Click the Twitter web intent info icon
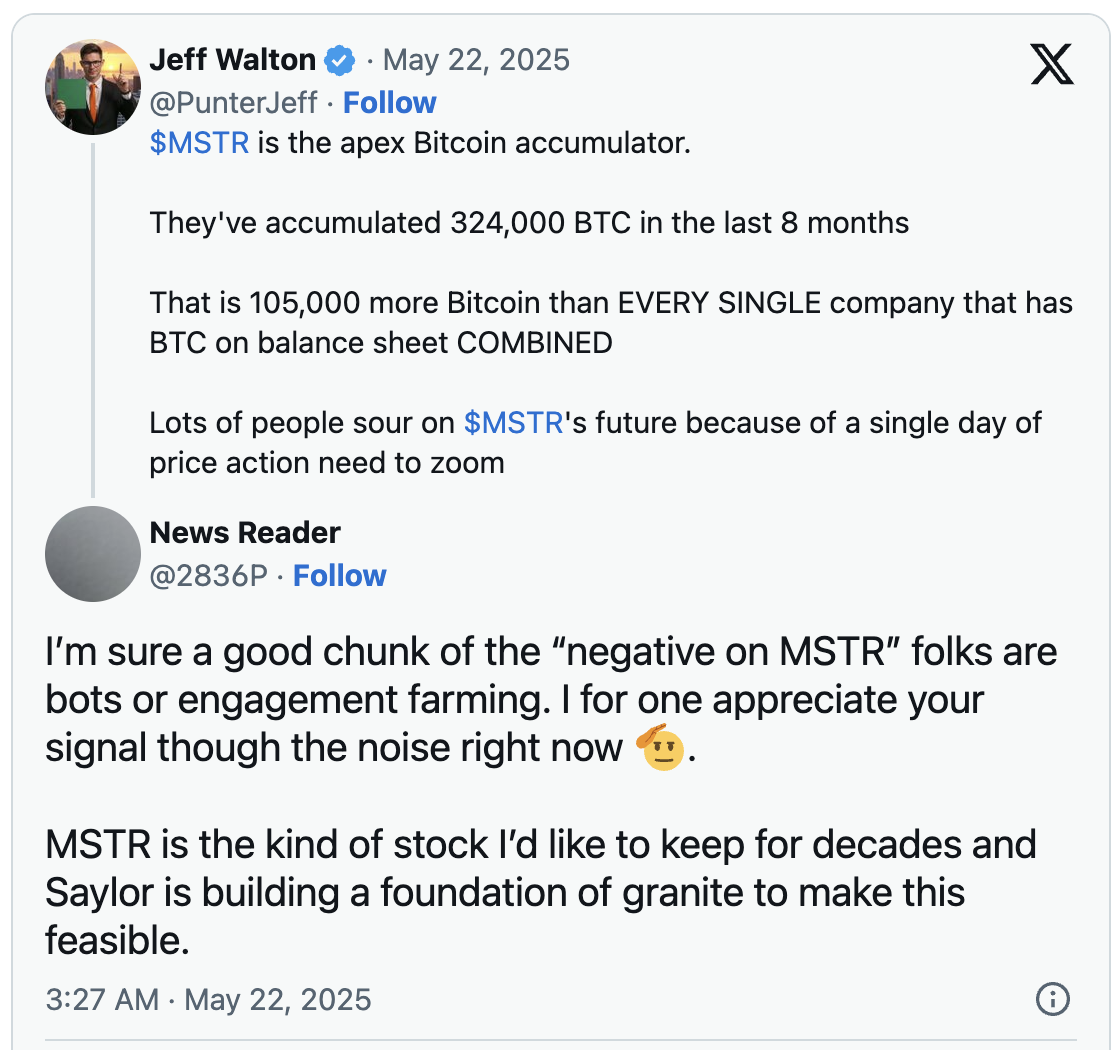Image resolution: width=1114 pixels, height=1050 pixels. point(1053,998)
